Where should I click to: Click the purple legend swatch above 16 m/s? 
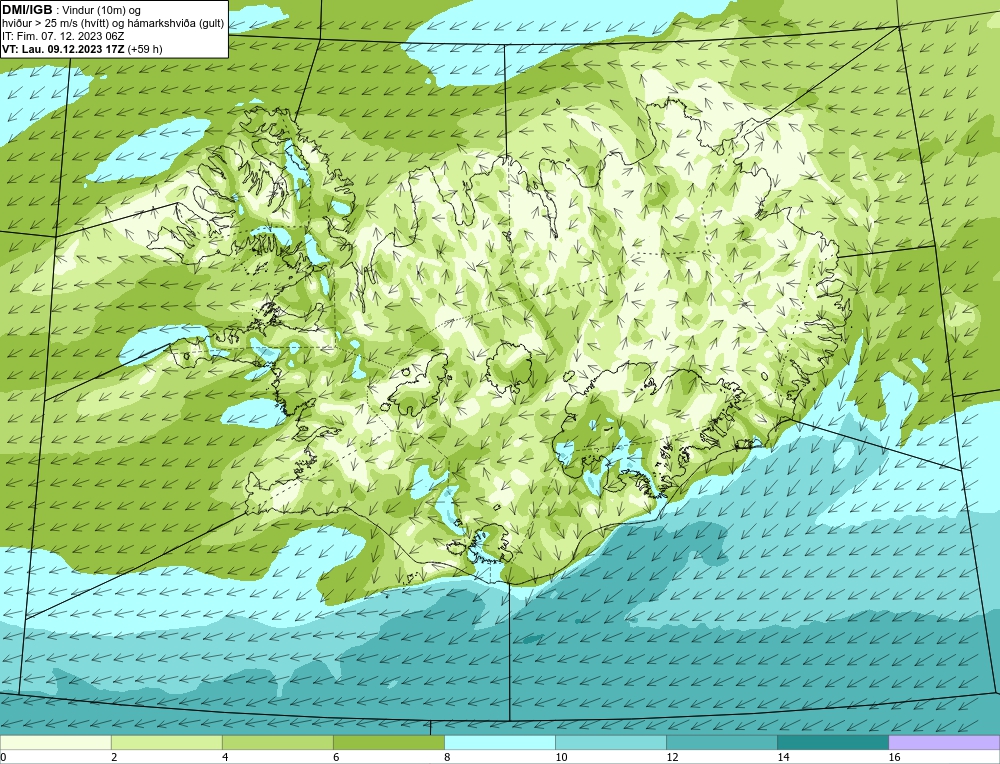point(944,742)
